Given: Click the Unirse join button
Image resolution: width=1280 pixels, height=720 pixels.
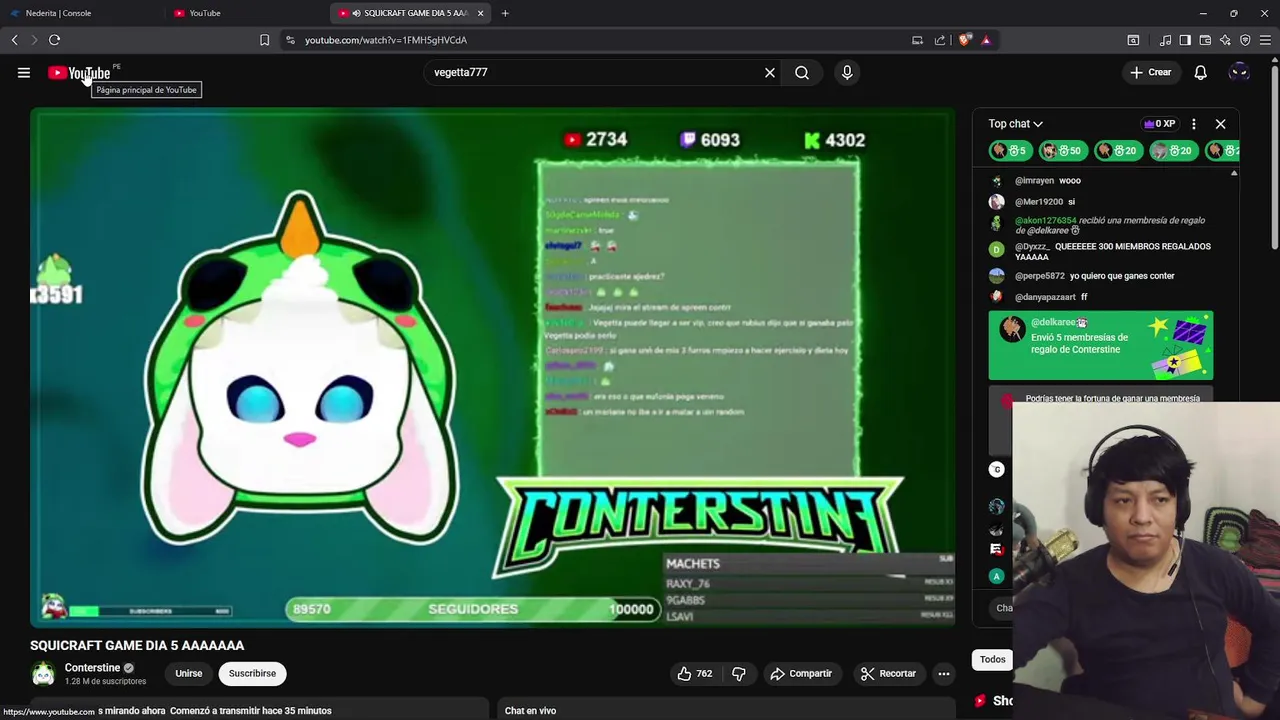Looking at the screenshot, I should [x=189, y=673].
